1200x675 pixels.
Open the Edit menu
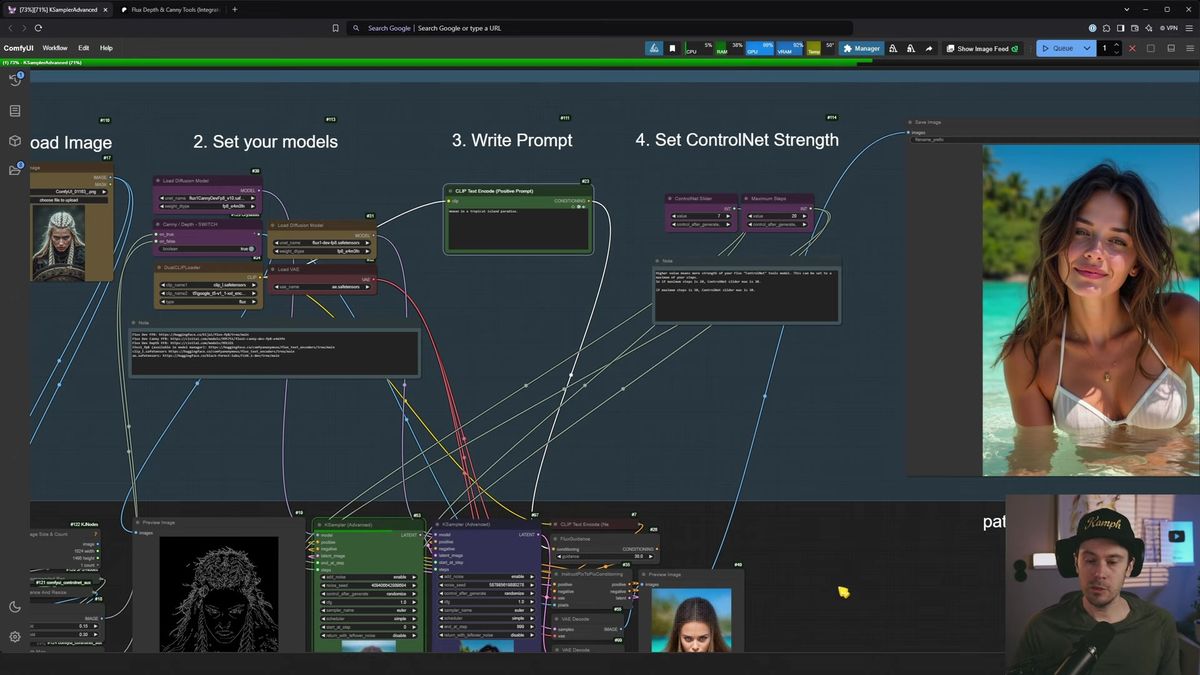[84, 48]
